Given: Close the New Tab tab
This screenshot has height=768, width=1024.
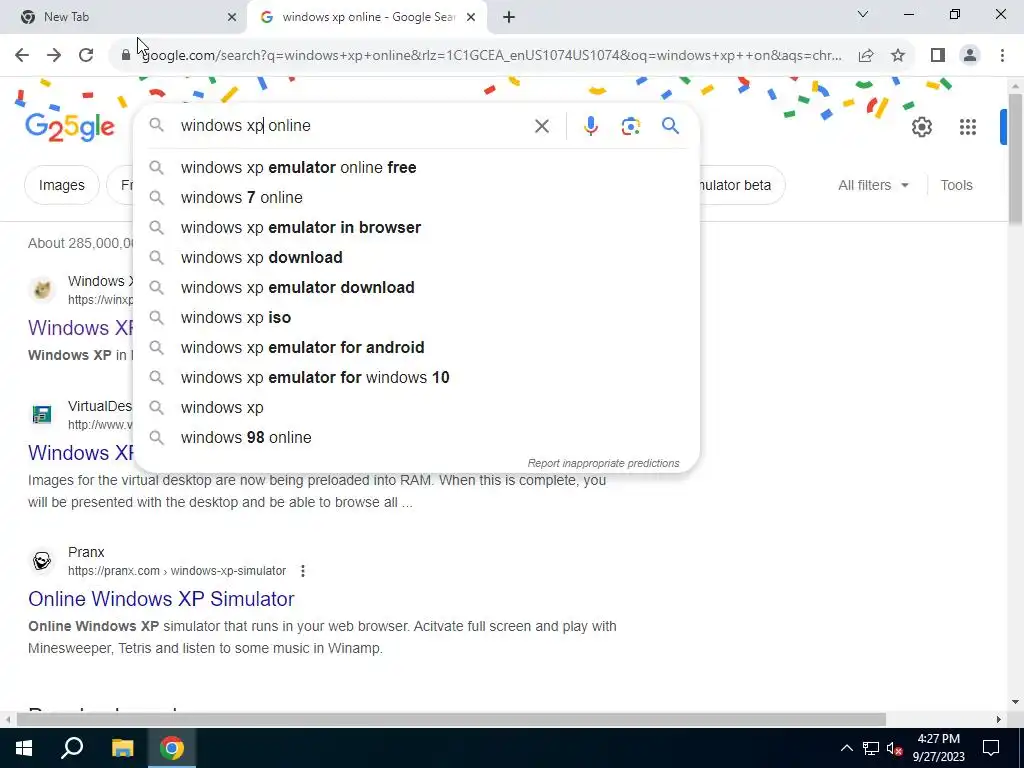Looking at the screenshot, I should coord(232,18).
